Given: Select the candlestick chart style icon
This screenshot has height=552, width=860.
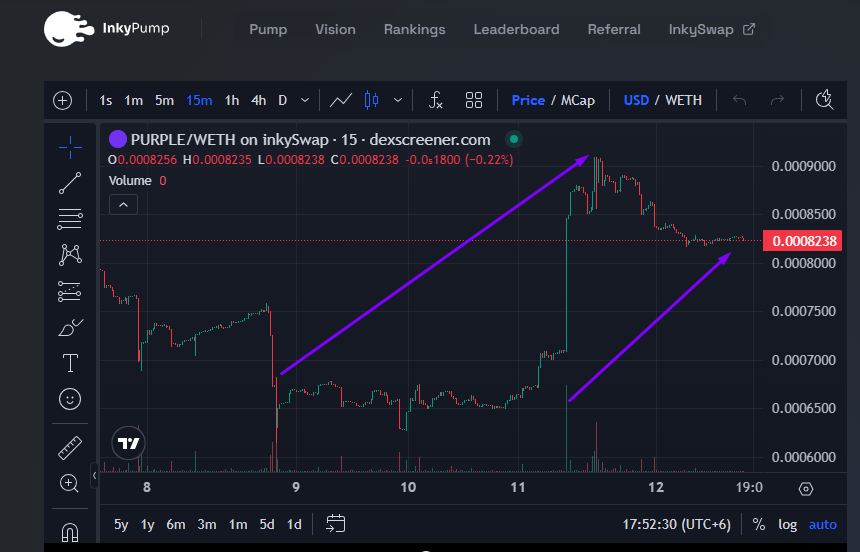Looking at the screenshot, I should coord(371,100).
